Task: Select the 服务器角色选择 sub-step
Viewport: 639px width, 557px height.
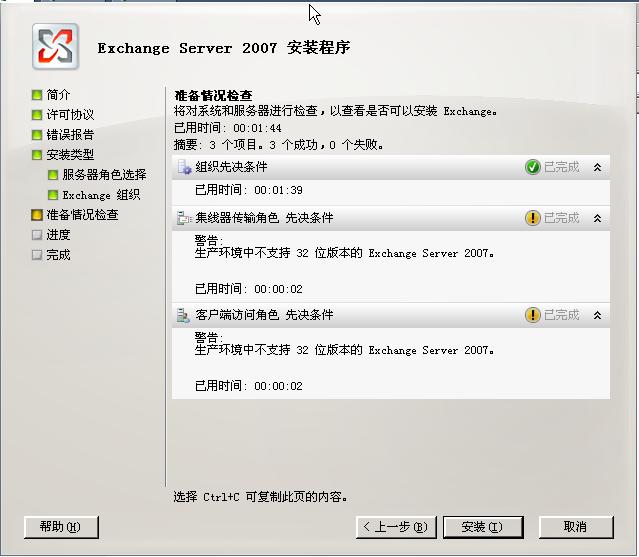Action: coord(104,175)
